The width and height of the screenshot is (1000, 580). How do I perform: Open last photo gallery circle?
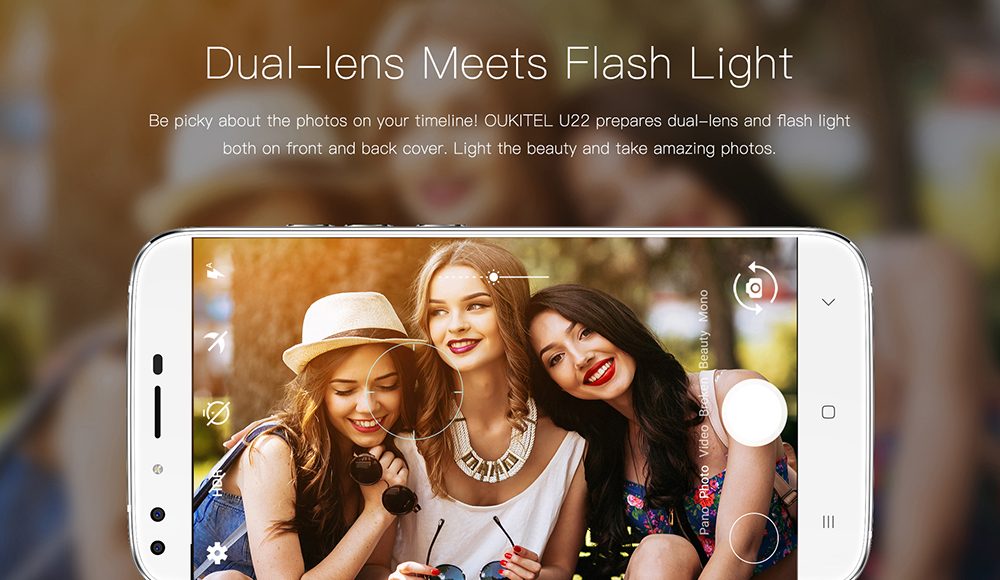click(x=754, y=538)
